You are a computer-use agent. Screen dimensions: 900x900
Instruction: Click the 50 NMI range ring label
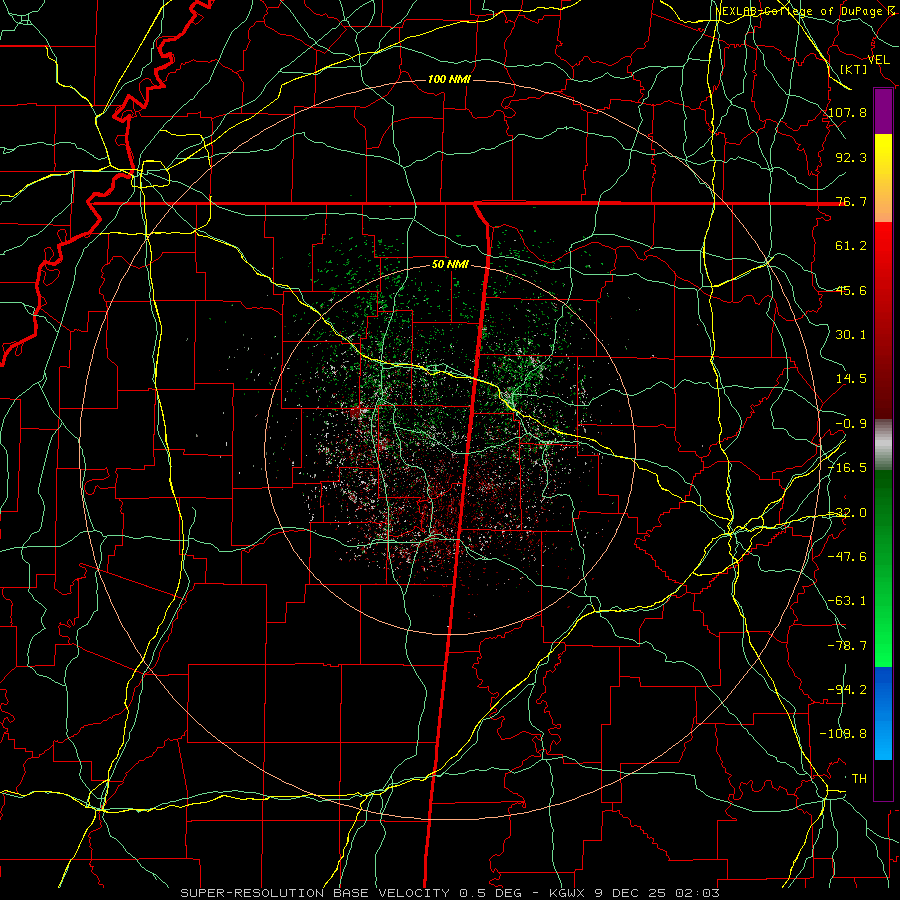(450, 265)
